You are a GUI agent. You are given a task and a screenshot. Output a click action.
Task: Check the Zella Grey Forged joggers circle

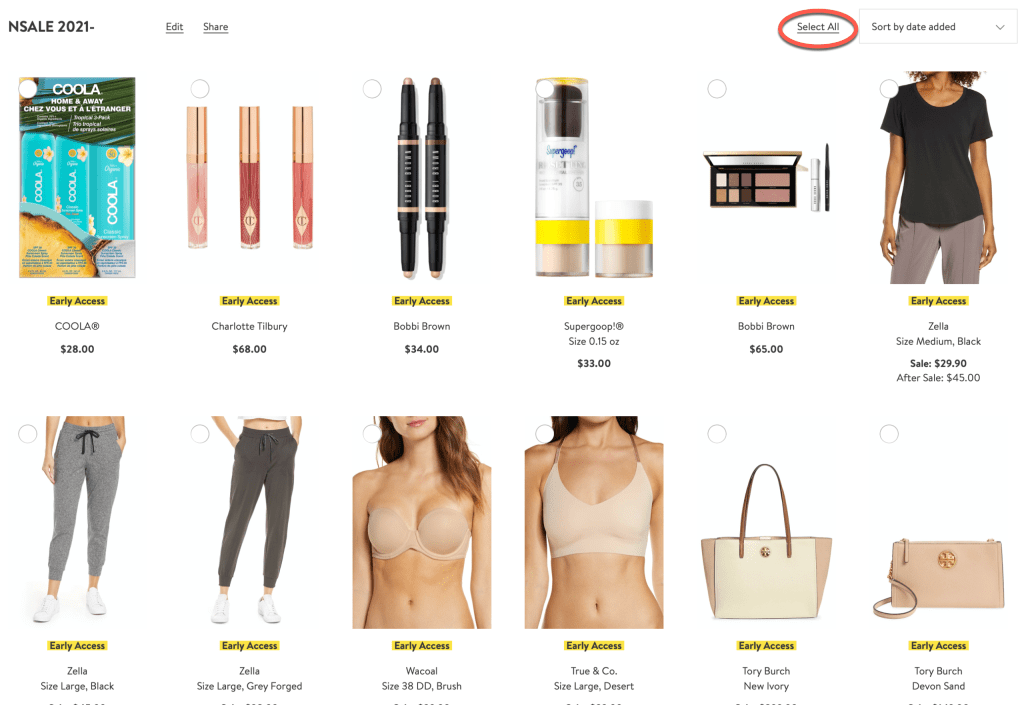200,433
